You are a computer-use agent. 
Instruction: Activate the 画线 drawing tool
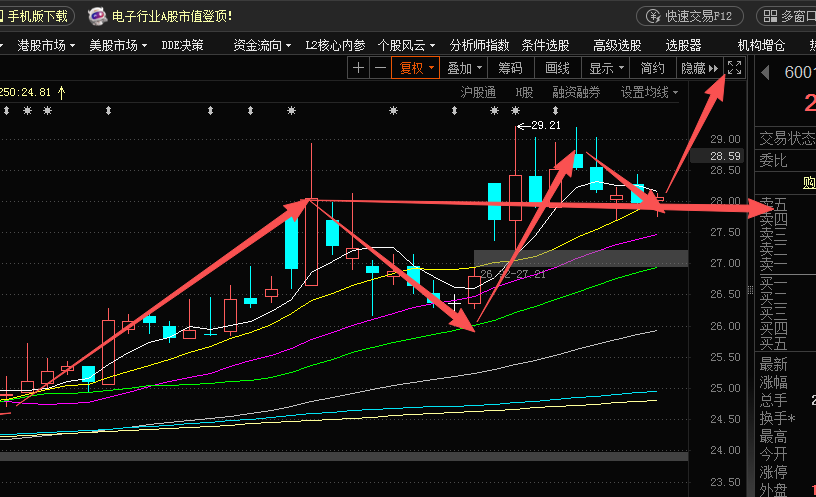tap(557, 68)
